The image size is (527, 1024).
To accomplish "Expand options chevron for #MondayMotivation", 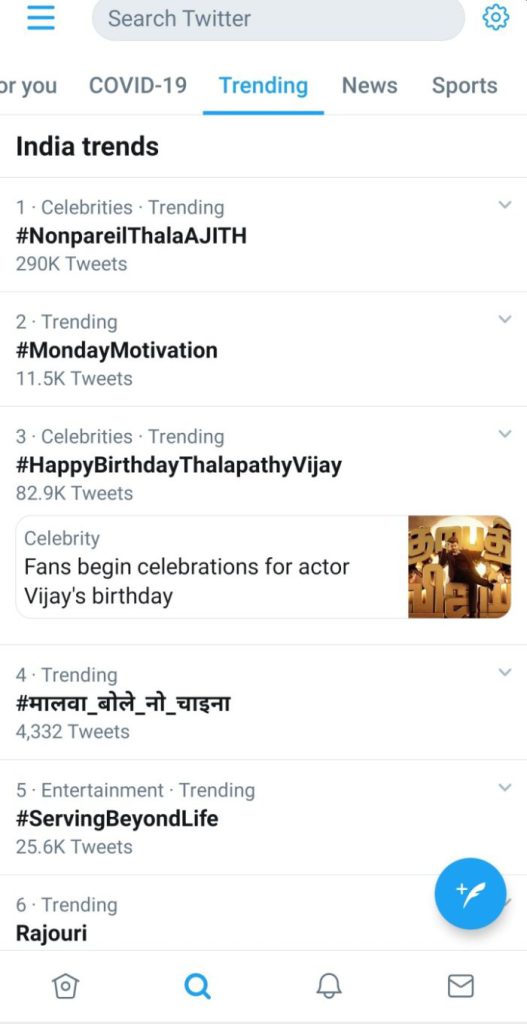I will (x=504, y=319).
